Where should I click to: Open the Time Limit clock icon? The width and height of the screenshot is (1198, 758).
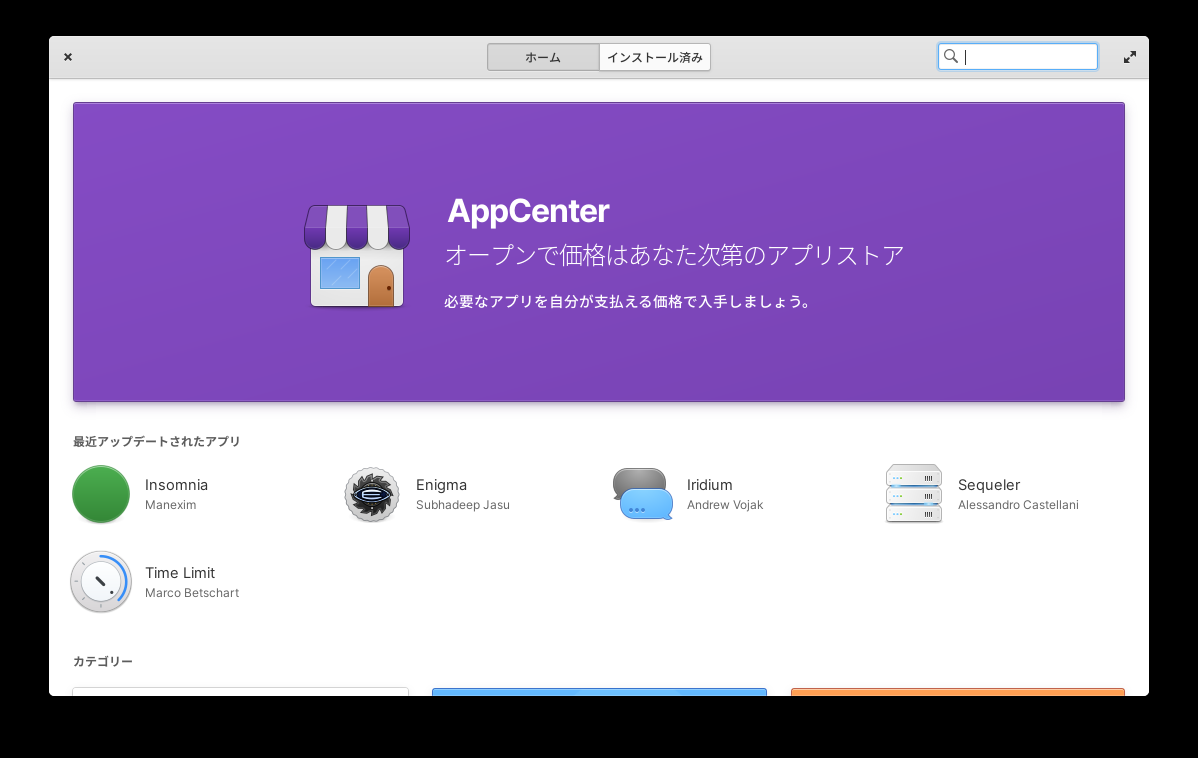101,581
